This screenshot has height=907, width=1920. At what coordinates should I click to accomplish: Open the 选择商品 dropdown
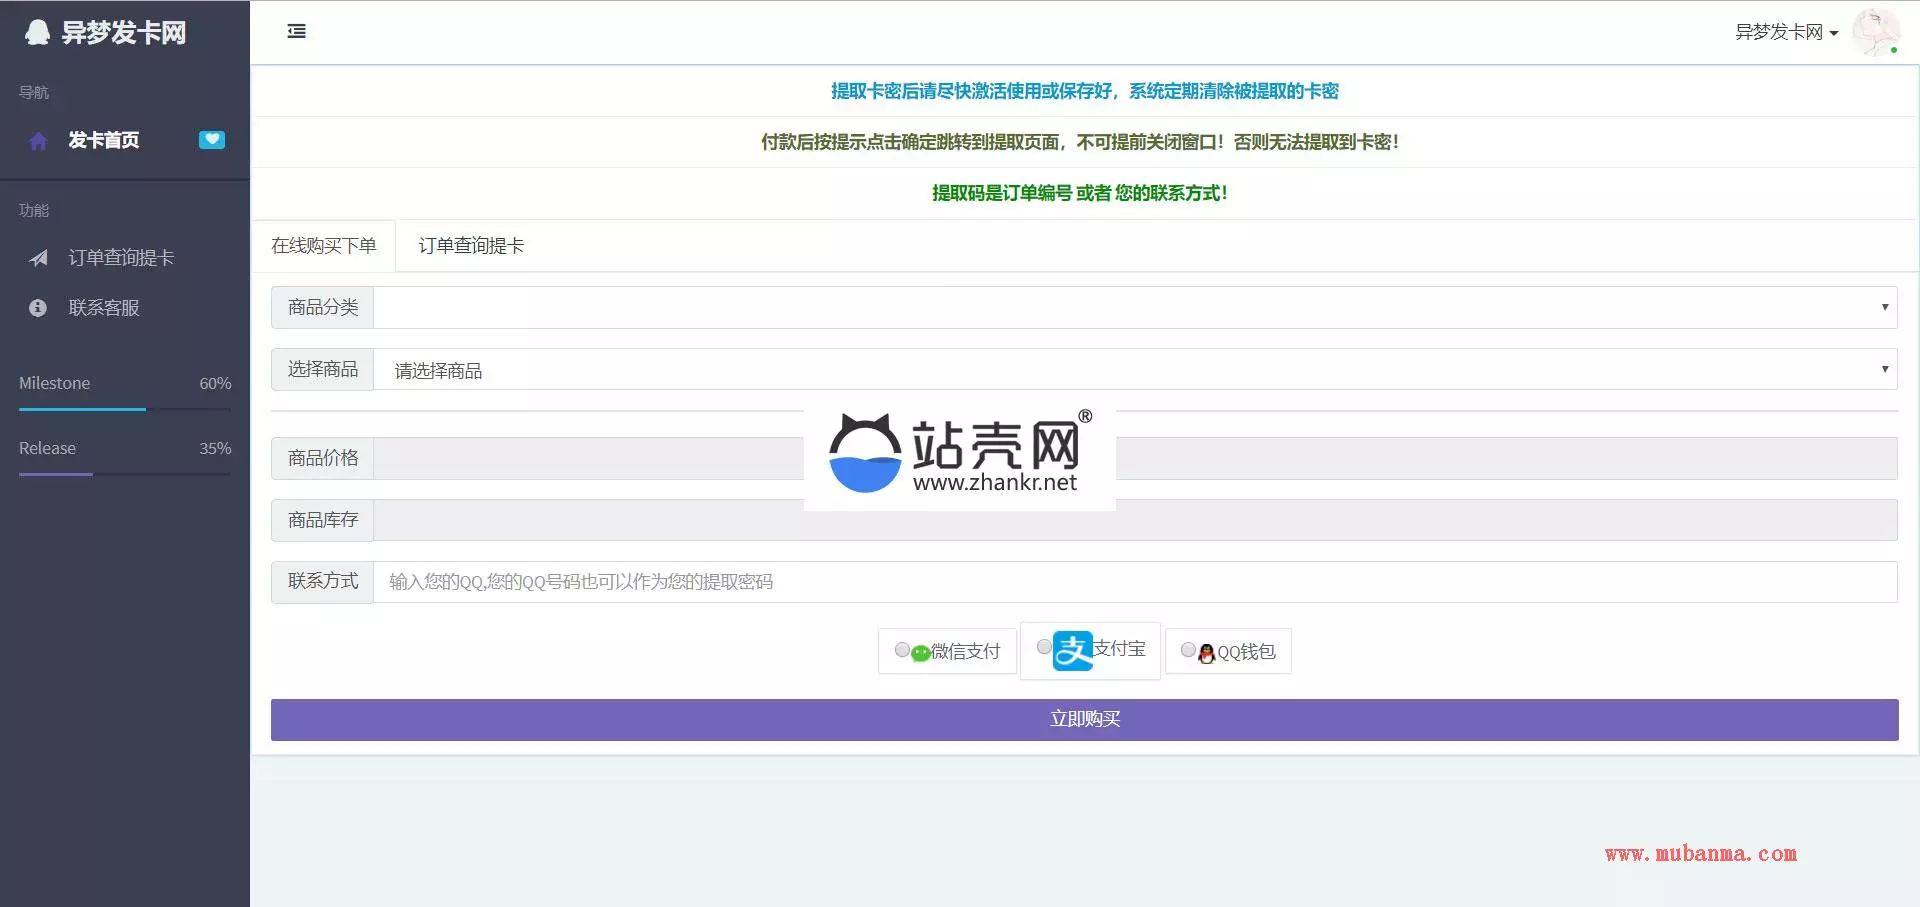coord(1134,370)
